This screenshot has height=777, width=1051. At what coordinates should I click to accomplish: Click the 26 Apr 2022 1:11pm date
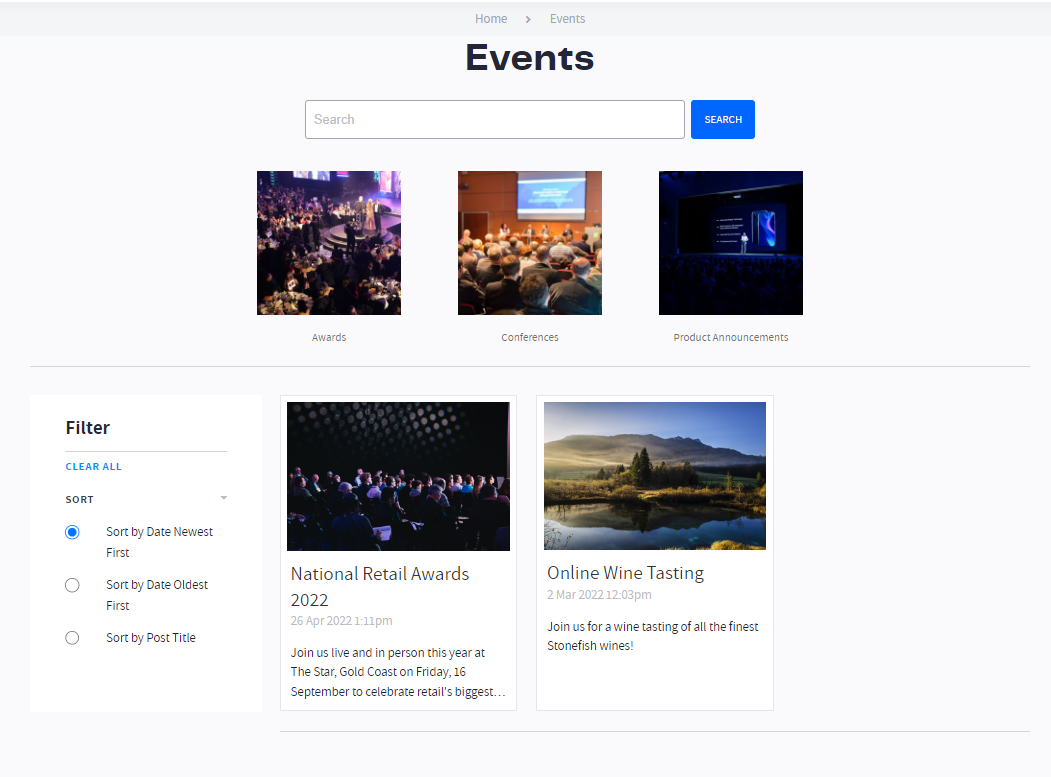341,621
